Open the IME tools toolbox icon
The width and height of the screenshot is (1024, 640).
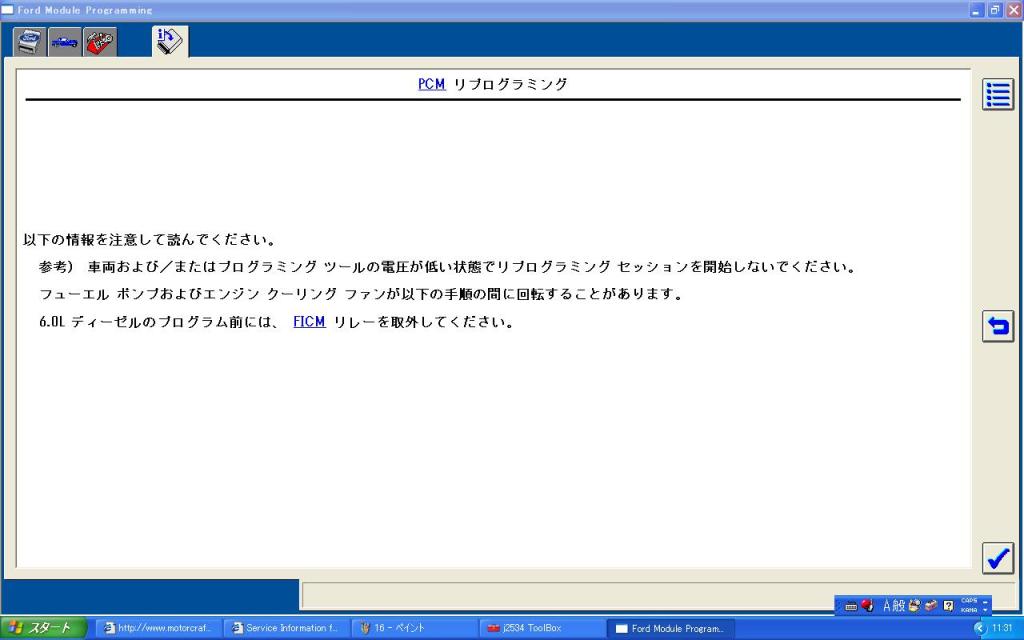[931, 605]
